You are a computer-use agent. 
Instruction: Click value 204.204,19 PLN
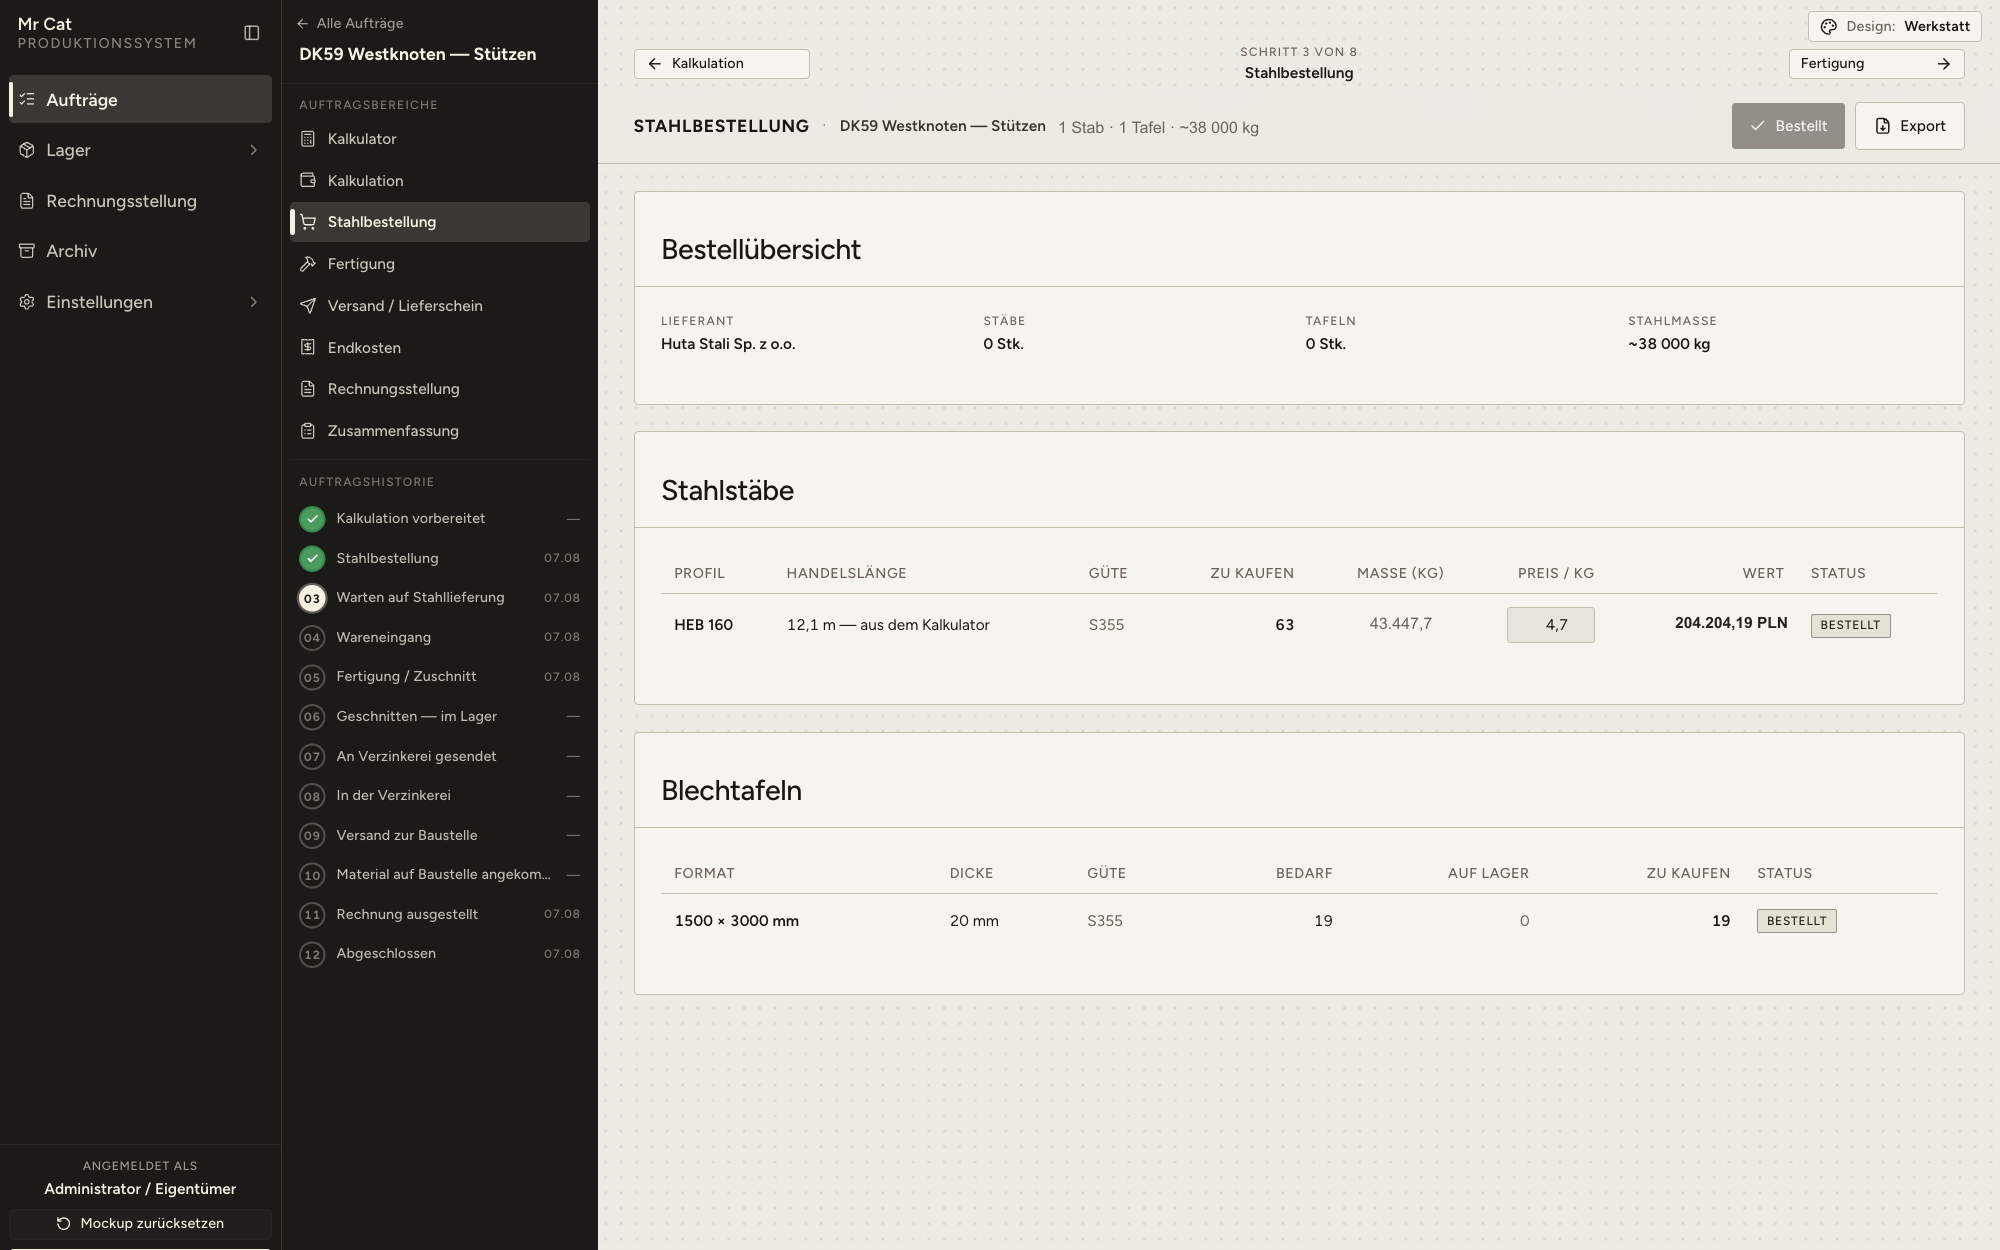[1730, 623]
